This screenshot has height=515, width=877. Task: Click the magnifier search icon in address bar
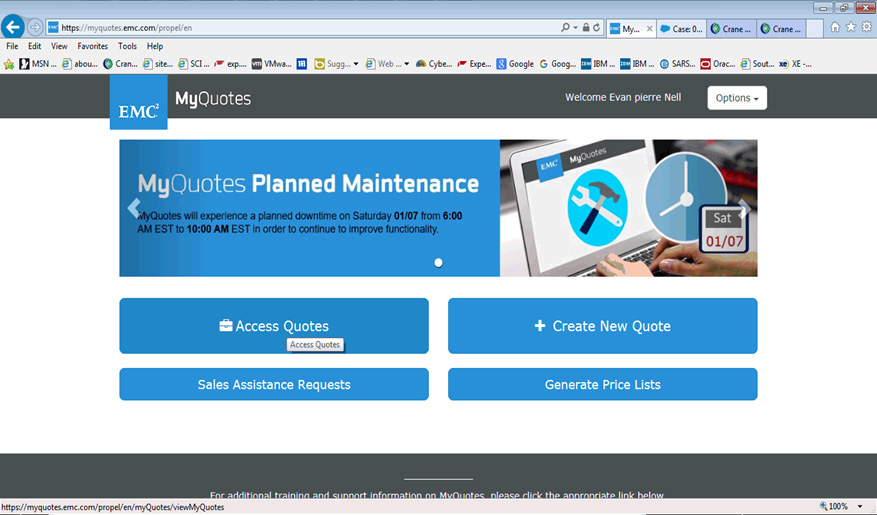pyautogui.click(x=565, y=27)
